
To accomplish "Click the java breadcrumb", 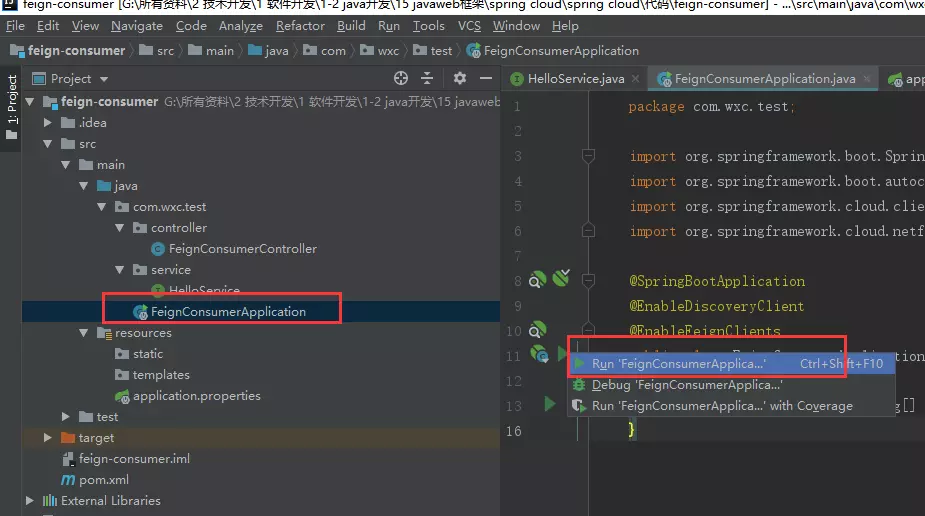I will pos(268,51).
